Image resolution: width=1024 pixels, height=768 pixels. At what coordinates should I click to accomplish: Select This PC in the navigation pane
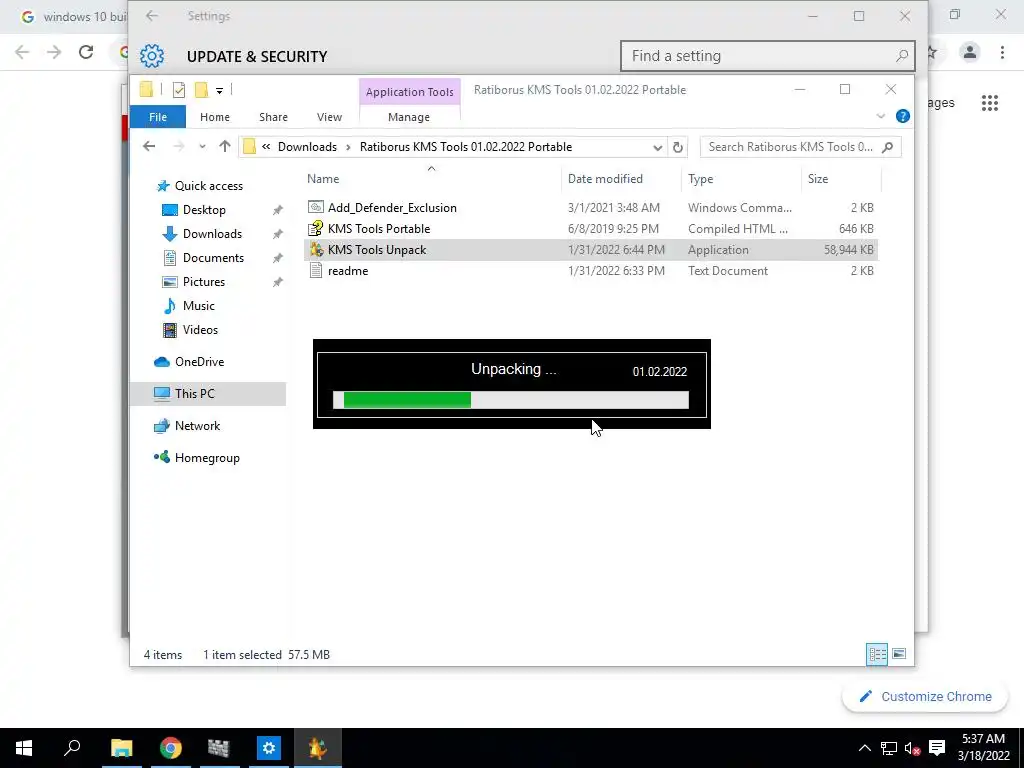[x=208, y=394]
